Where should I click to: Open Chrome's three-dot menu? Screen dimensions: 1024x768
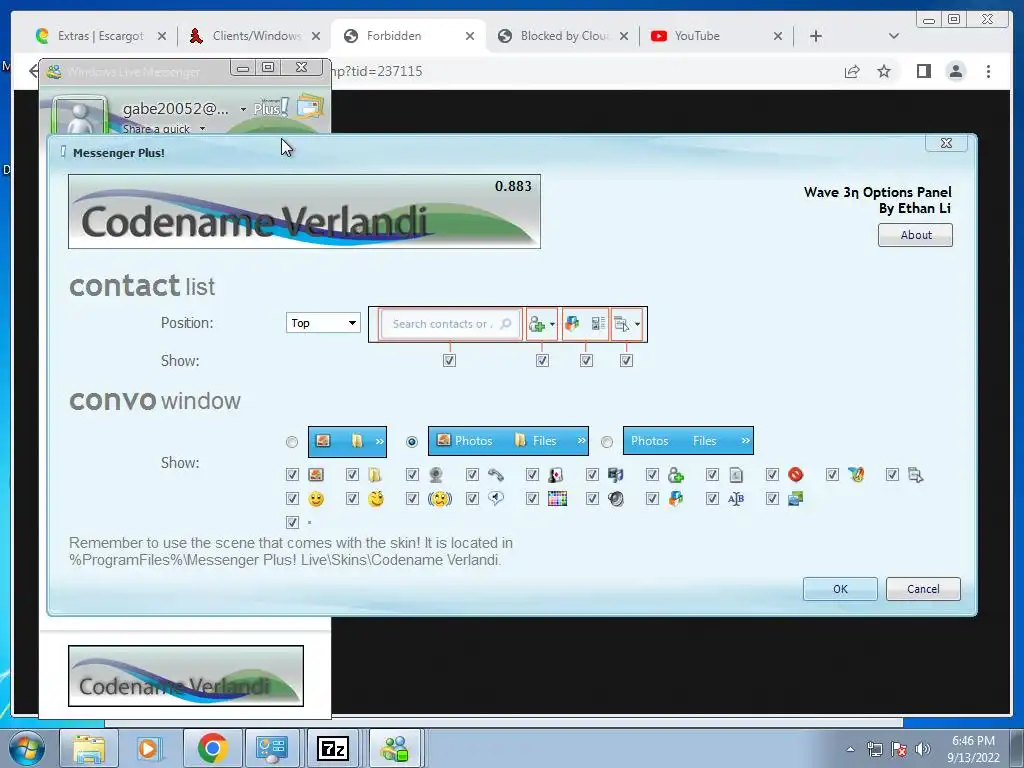pos(988,71)
